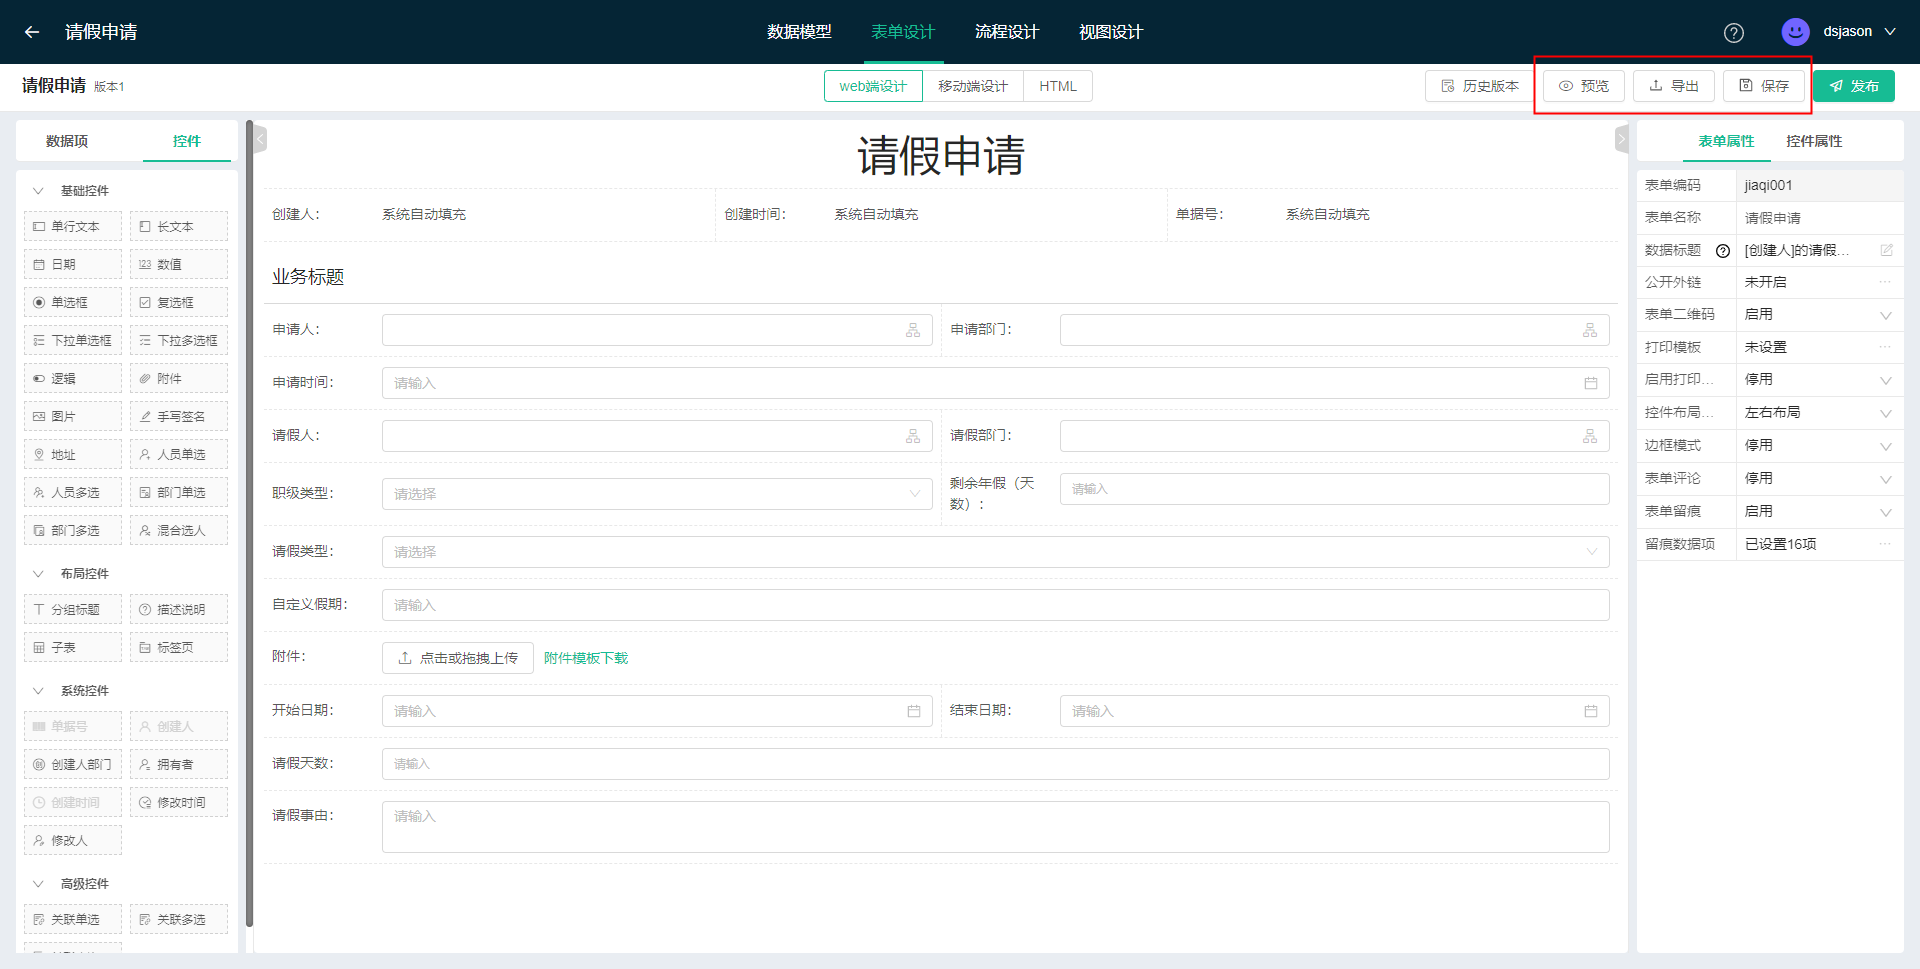Click the 附件模板下载 link
Image resolution: width=1920 pixels, height=969 pixels.
click(x=586, y=658)
